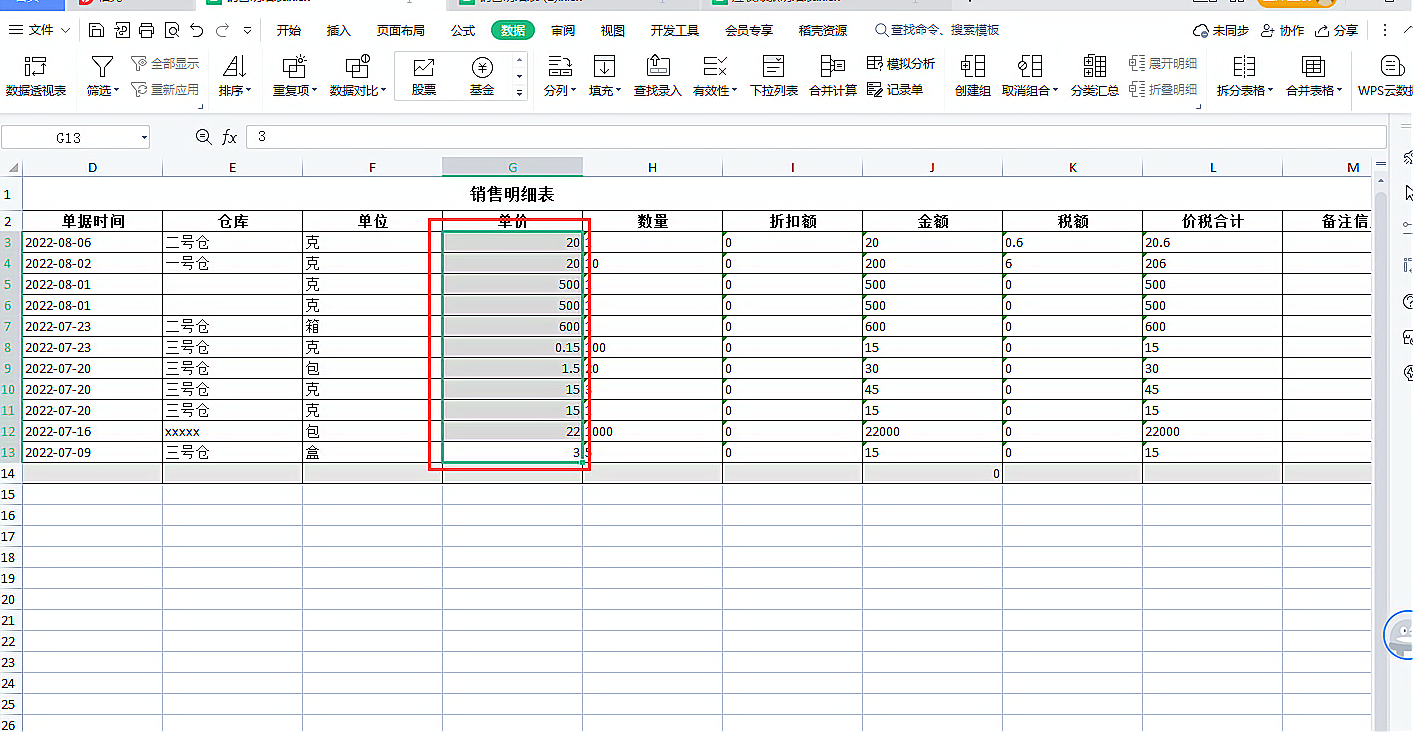Click the undo arrow in quick toolbar
1413x733 pixels.
point(197,31)
